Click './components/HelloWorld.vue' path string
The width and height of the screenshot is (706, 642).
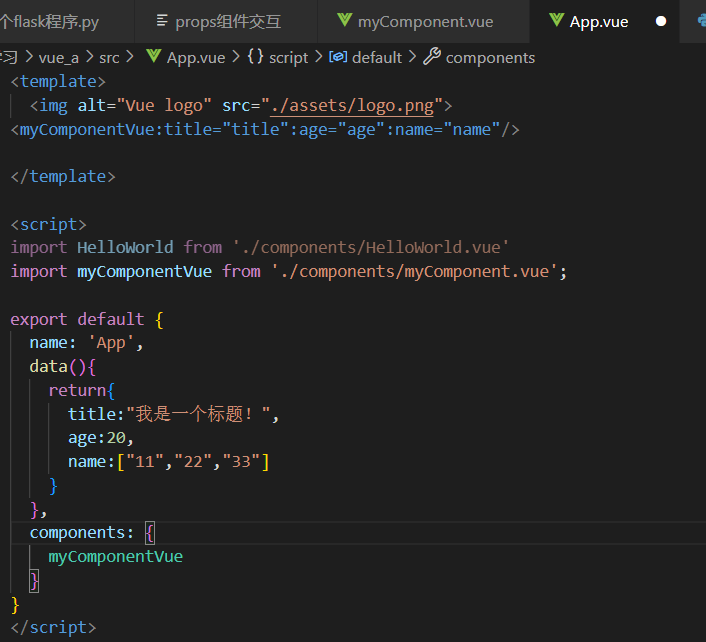pos(371,248)
